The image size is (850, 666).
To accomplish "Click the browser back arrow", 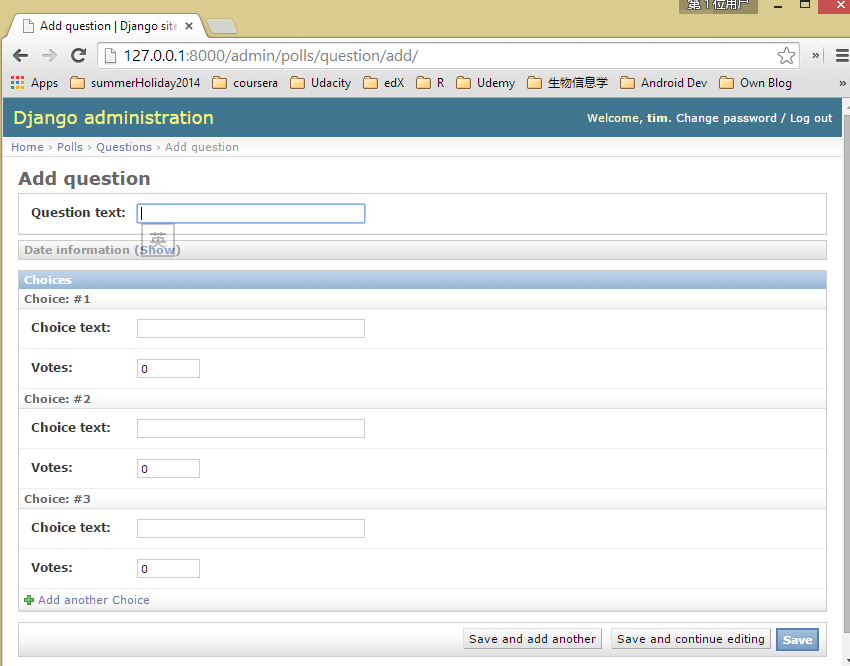I will [21, 55].
